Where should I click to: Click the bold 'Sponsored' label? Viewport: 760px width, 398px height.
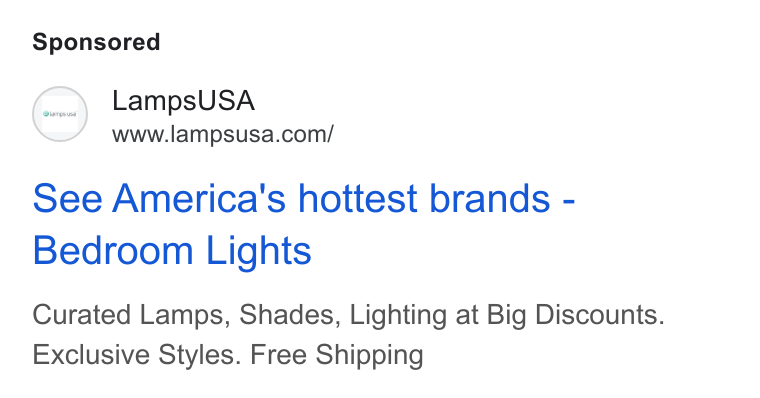point(96,42)
